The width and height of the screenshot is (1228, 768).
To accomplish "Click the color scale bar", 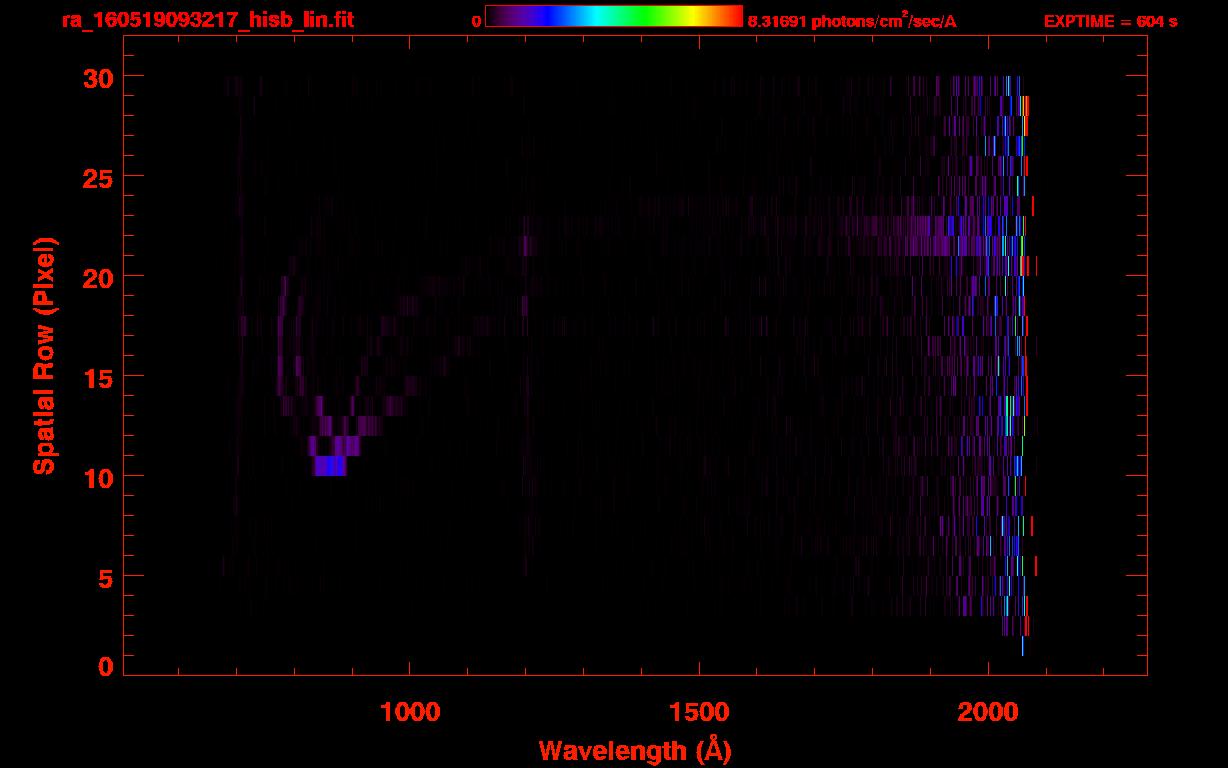I will [x=614, y=17].
